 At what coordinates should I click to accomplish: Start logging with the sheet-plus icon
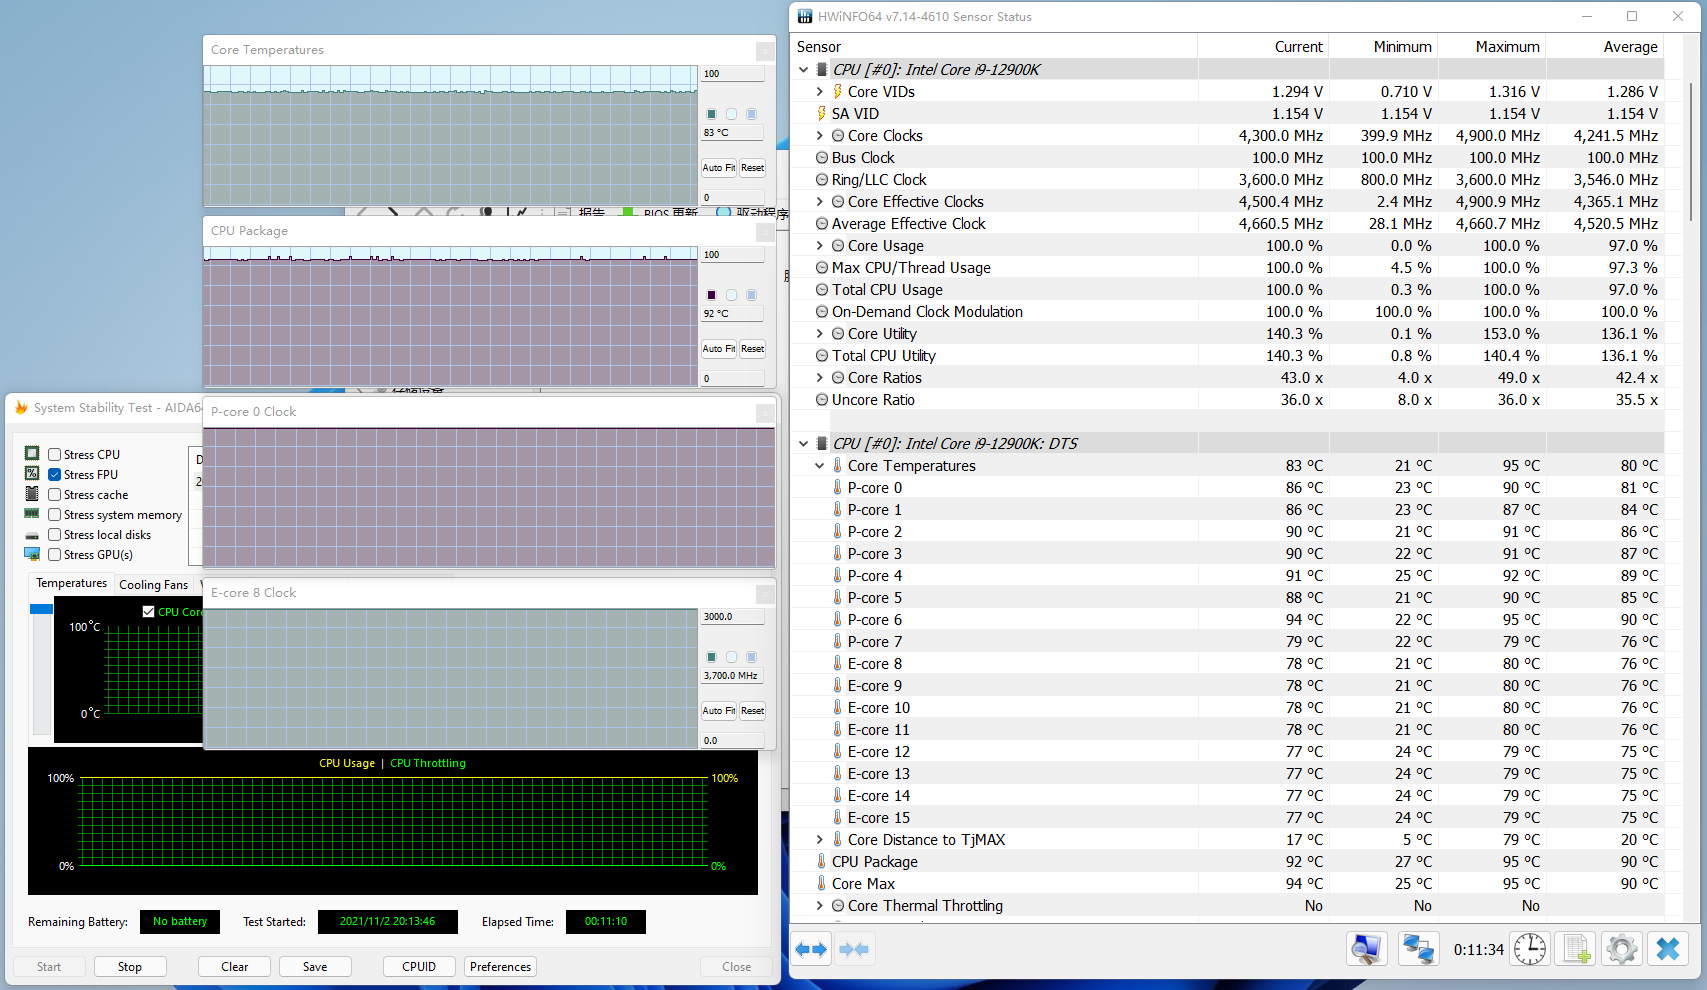[1577, 949]
